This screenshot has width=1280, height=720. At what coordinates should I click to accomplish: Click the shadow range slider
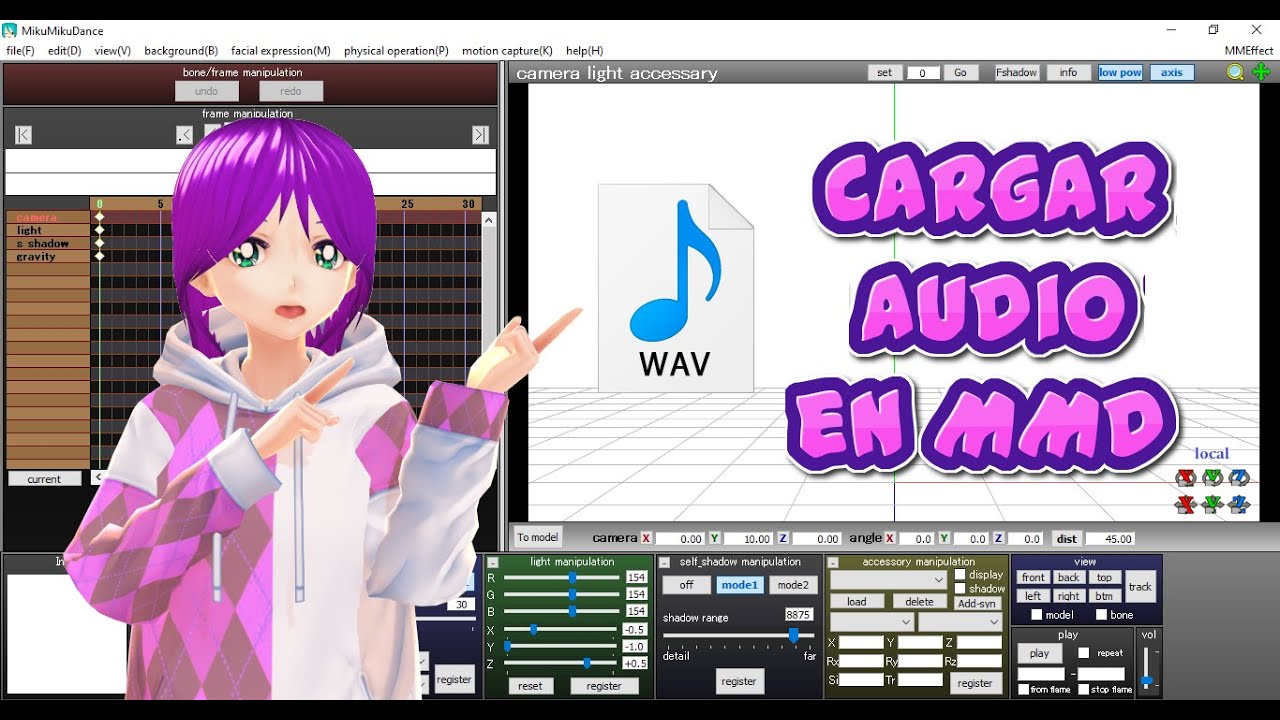739,635
